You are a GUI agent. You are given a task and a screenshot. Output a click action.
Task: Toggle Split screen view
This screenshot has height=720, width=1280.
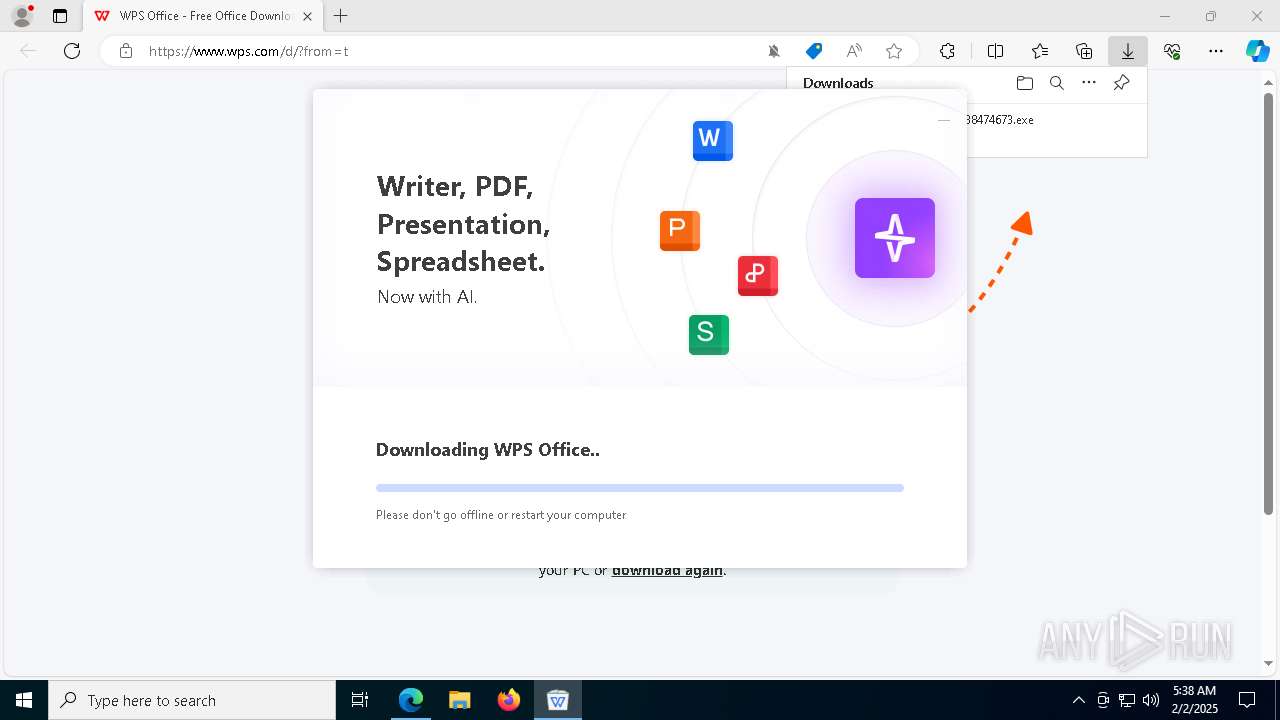pyautogui.click(x=996, y=51)
